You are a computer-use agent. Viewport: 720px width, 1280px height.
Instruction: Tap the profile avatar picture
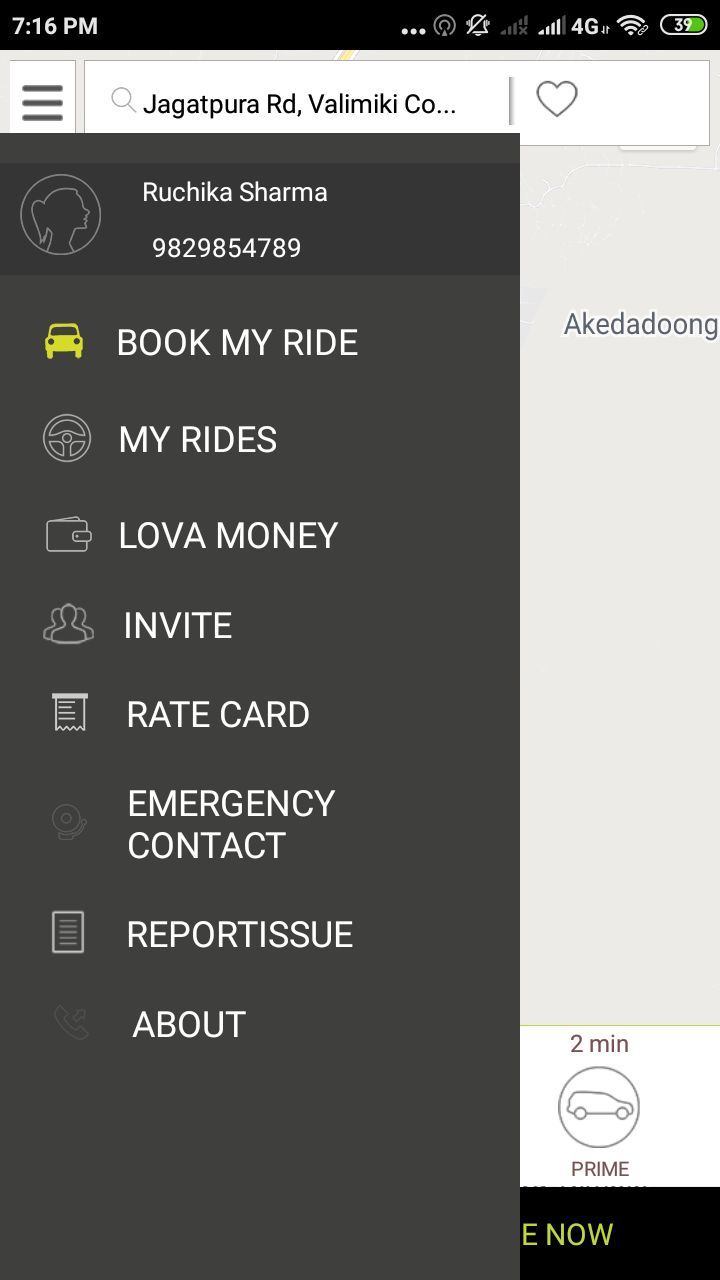(60, 215)
